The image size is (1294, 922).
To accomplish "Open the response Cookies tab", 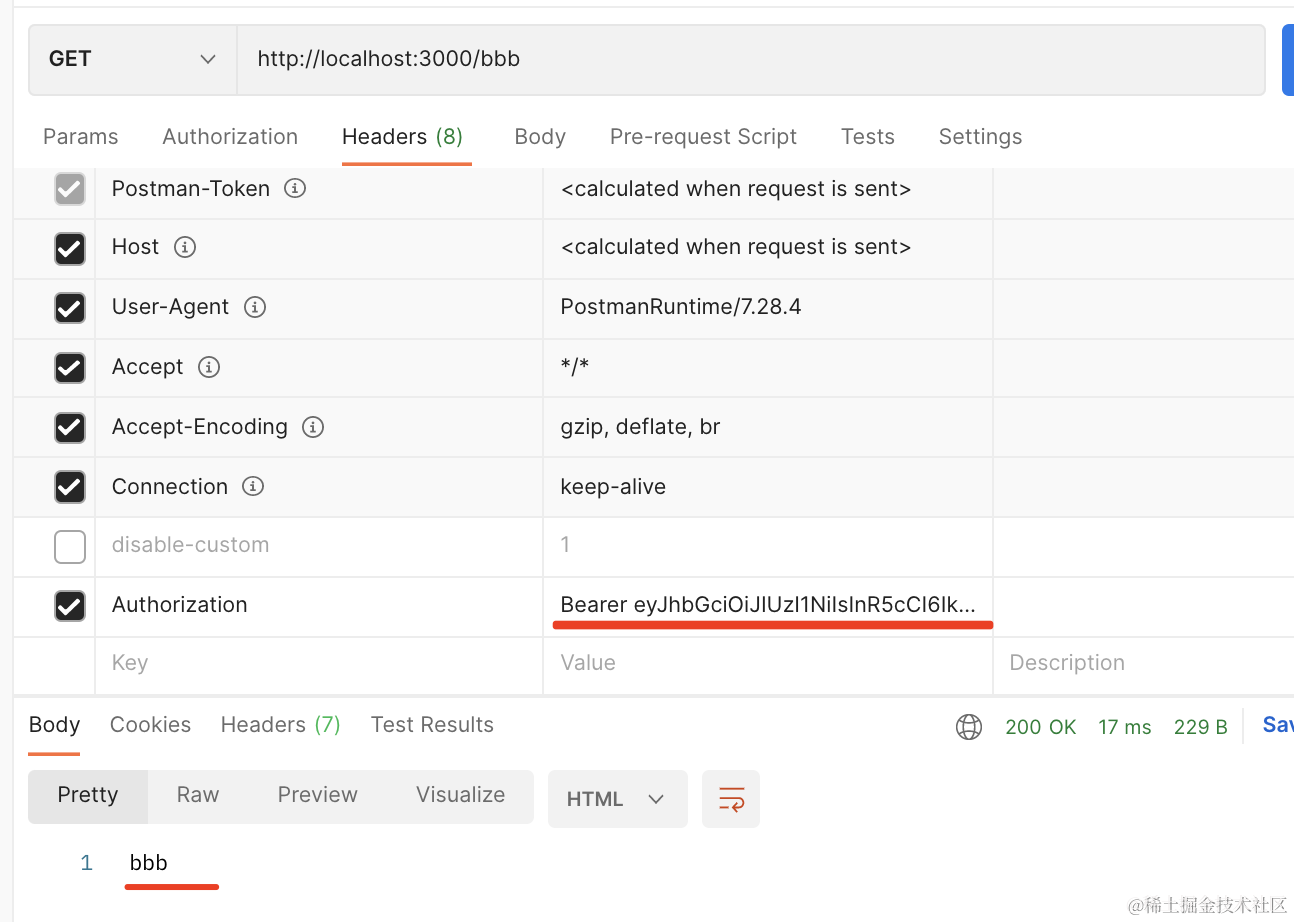I will click(x=150, y=725).
